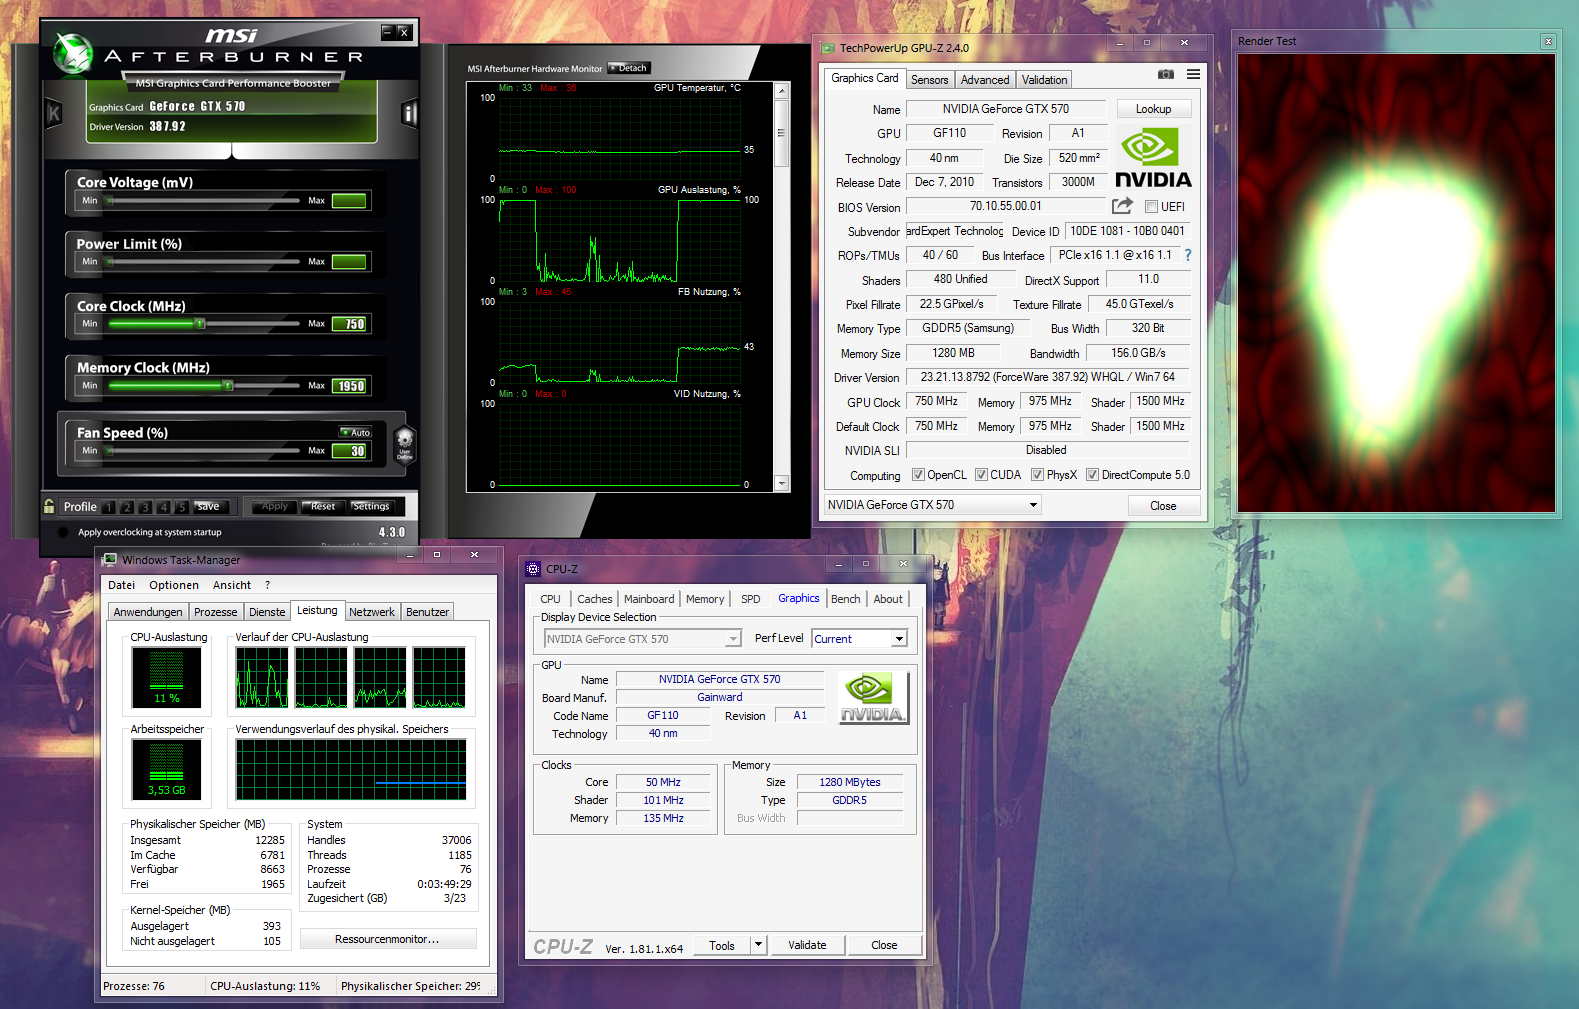The width and height of the screenshot is (1579, 1009).
Task: Click the Fan Speed slider track
Action: 203,451
